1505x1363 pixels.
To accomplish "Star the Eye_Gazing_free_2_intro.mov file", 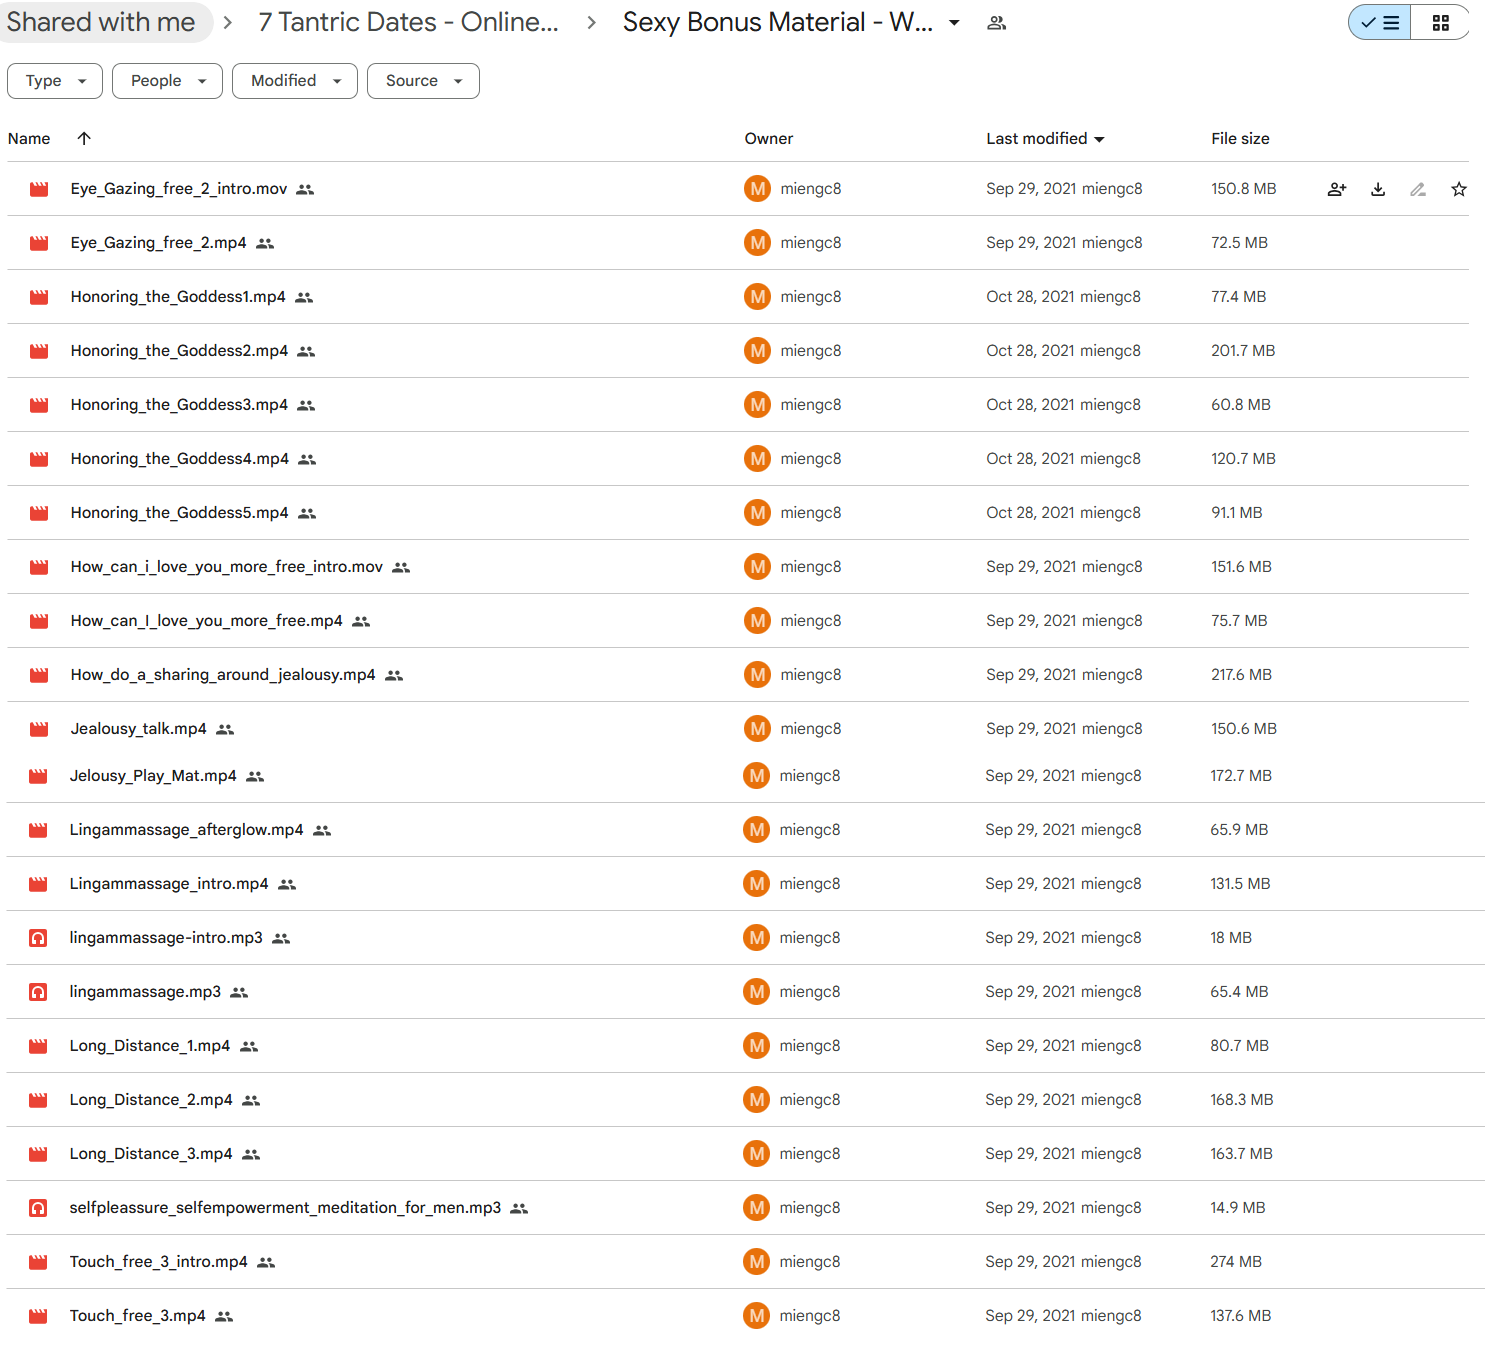I will pyautogui.click(x=1459, y=189).
